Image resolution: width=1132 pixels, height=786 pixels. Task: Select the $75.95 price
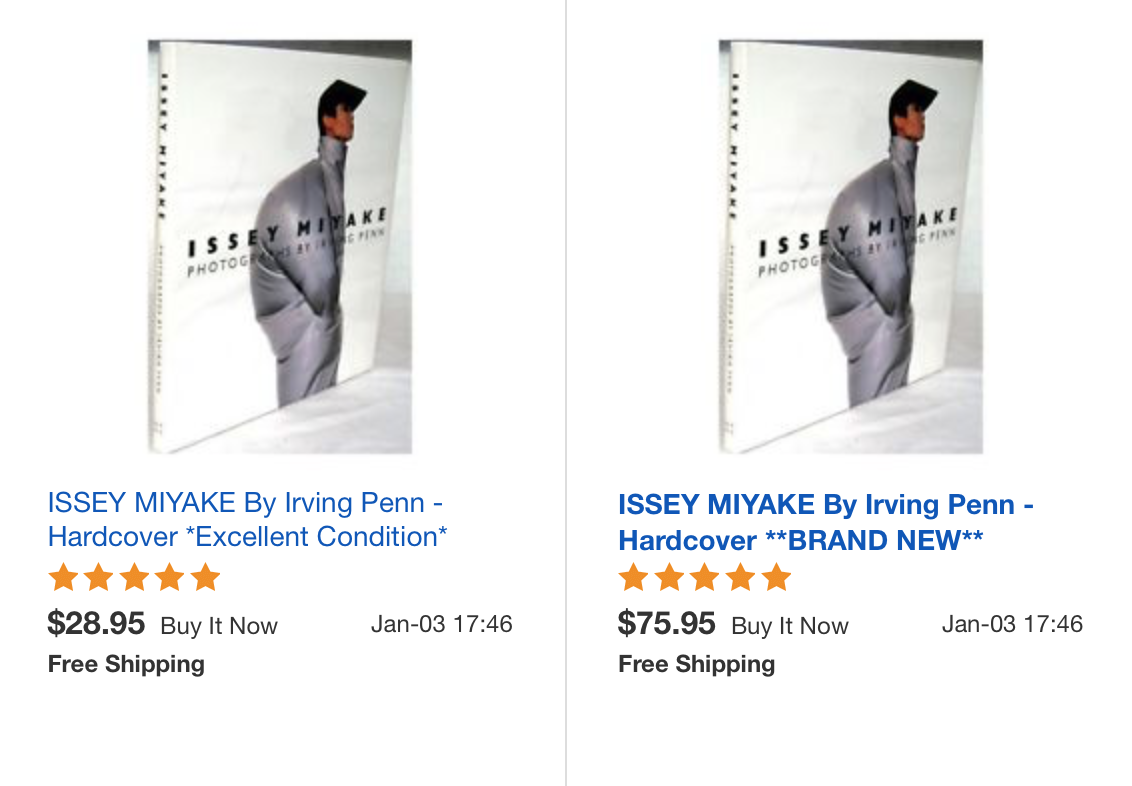pos(666,624)
